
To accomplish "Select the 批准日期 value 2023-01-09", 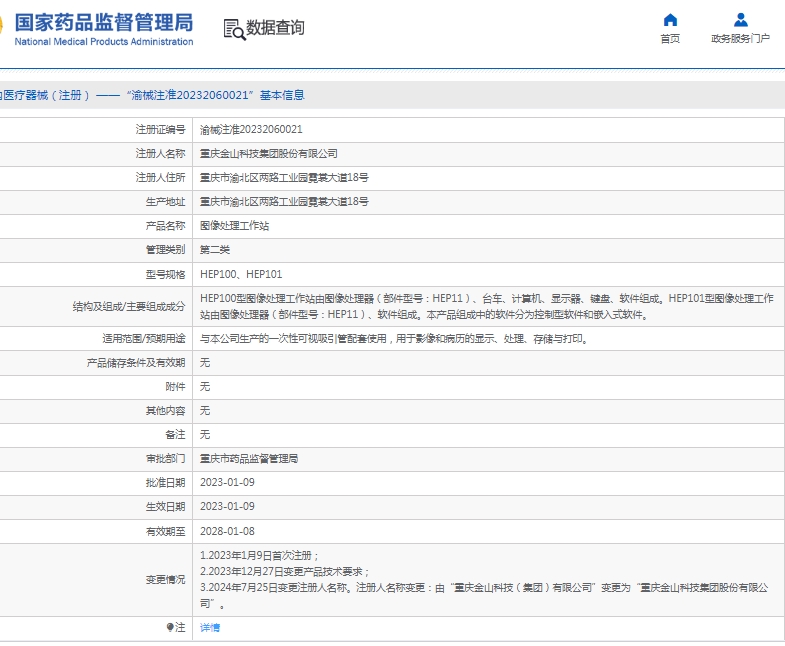I will tap(227, 483).
